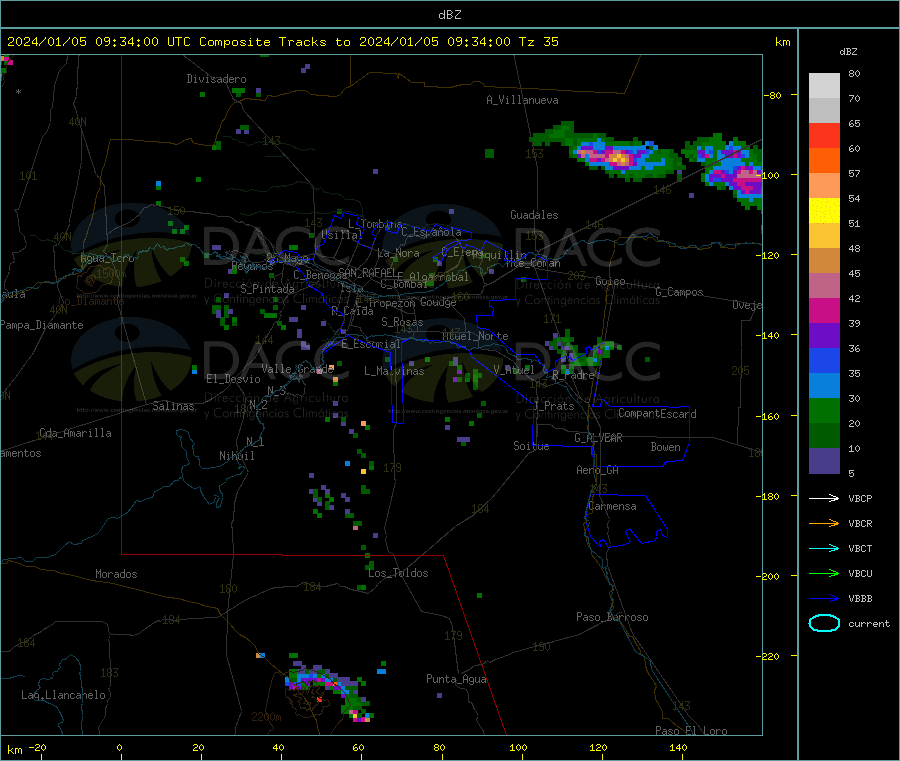Click the 'Paso_El_Loro' place label

coord(692,731)
